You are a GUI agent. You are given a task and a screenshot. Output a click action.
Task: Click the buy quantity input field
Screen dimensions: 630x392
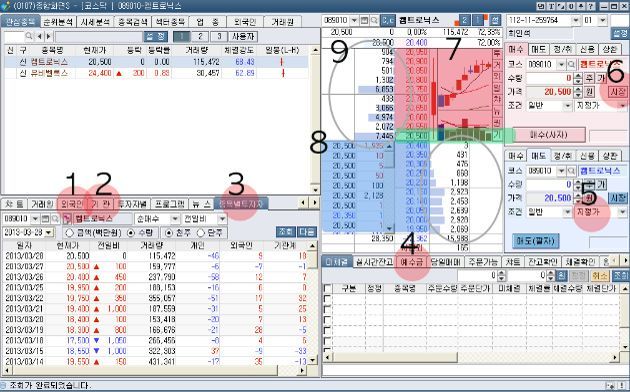[550, 78]
